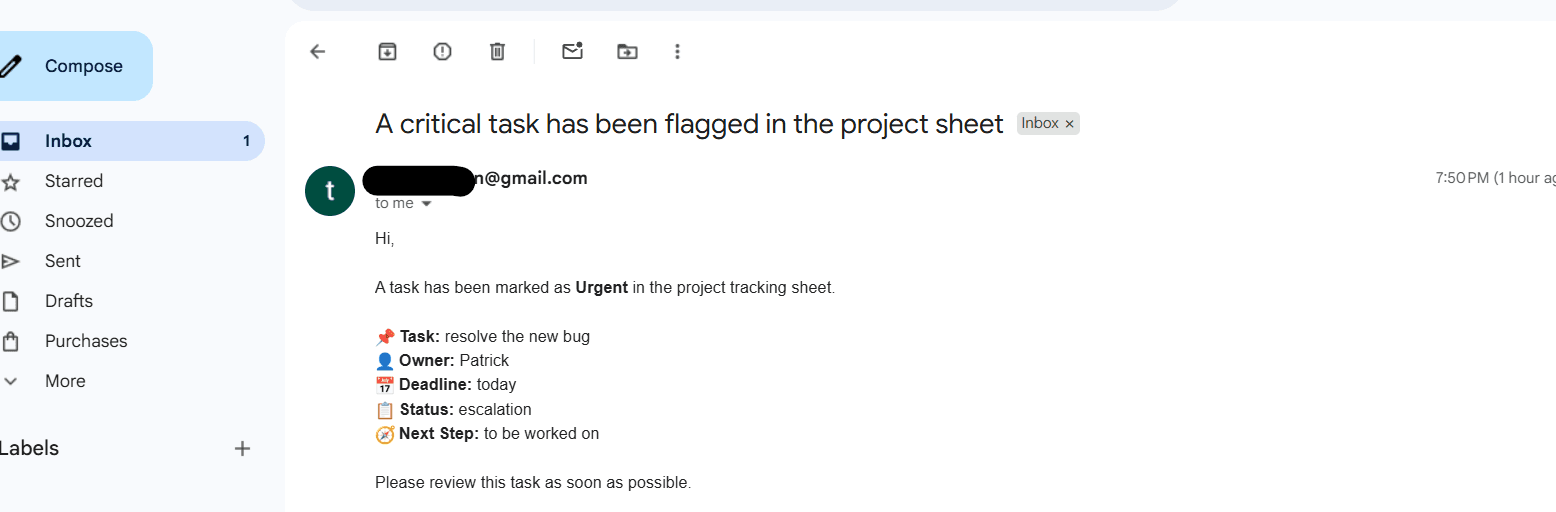
Task: Click the sender's avatar circle
Action: coord(330,191)
